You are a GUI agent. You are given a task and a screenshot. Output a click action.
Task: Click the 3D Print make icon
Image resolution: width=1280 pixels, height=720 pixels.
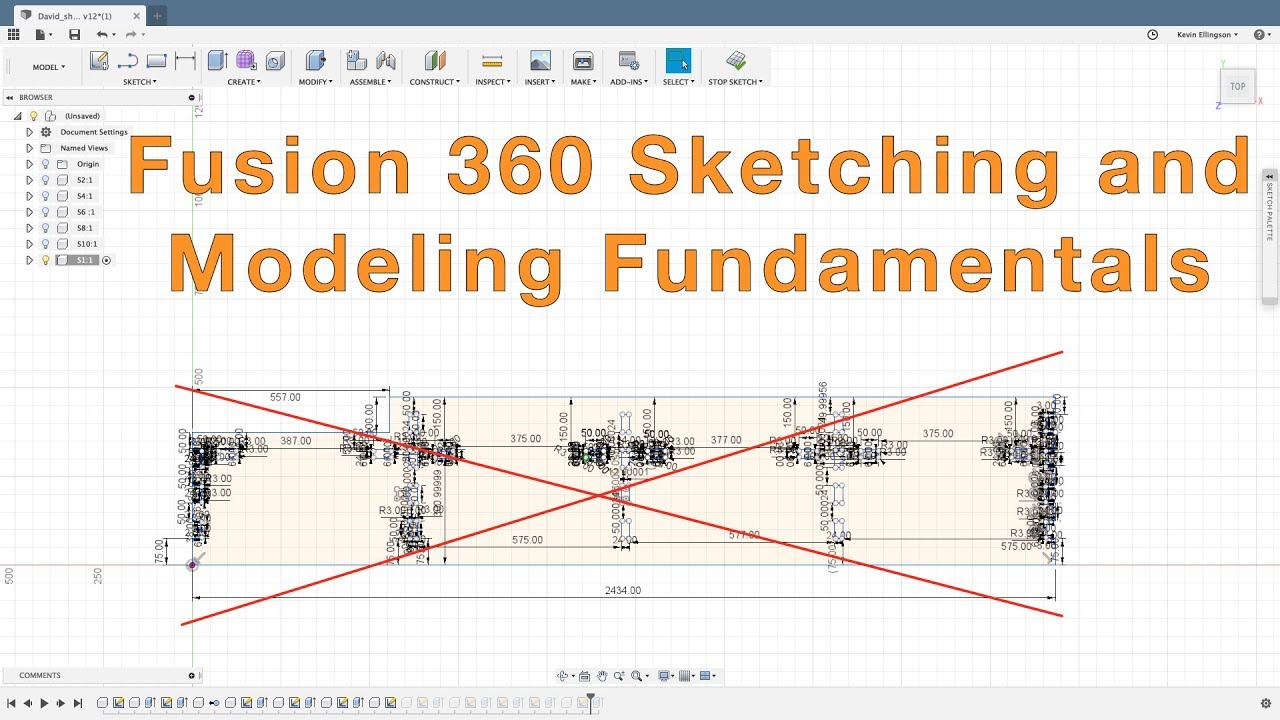click(x=583, y=61)
